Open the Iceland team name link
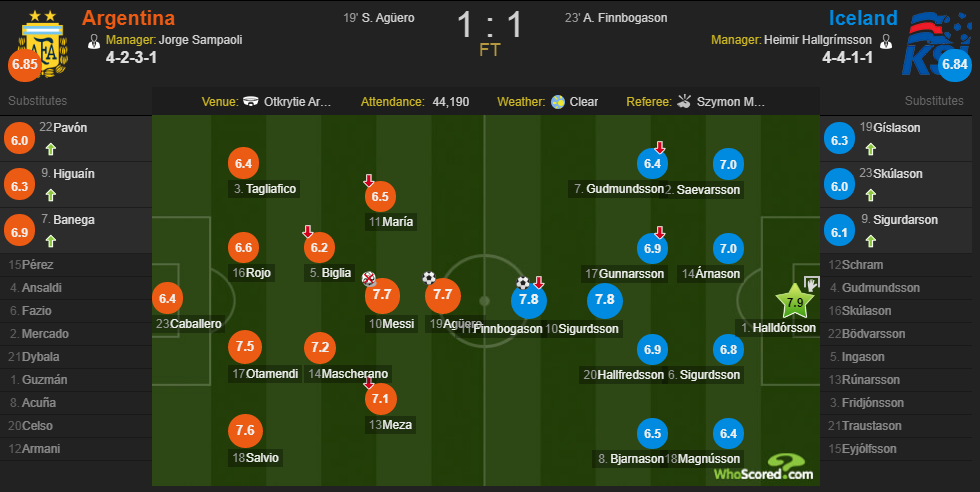 pyautogui.click(x=862, y=18)
